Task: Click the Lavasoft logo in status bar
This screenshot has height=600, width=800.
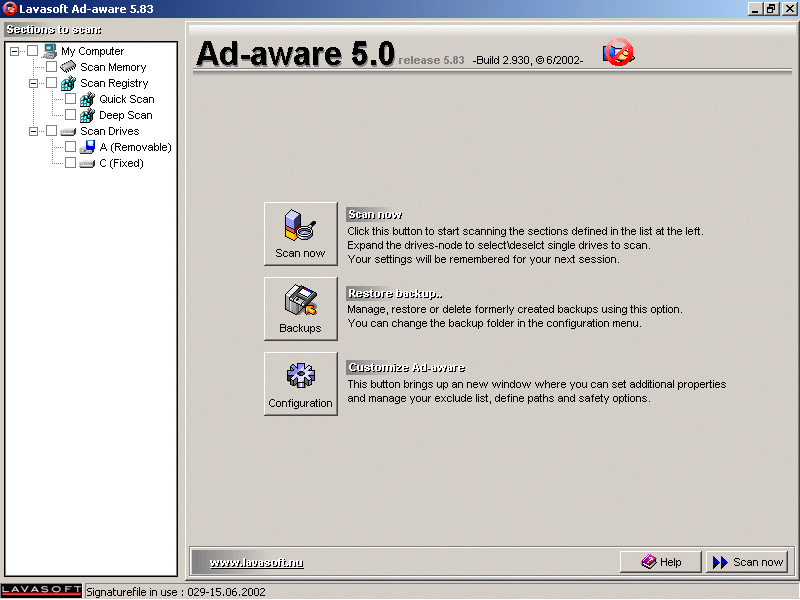Action: (41, 591)
